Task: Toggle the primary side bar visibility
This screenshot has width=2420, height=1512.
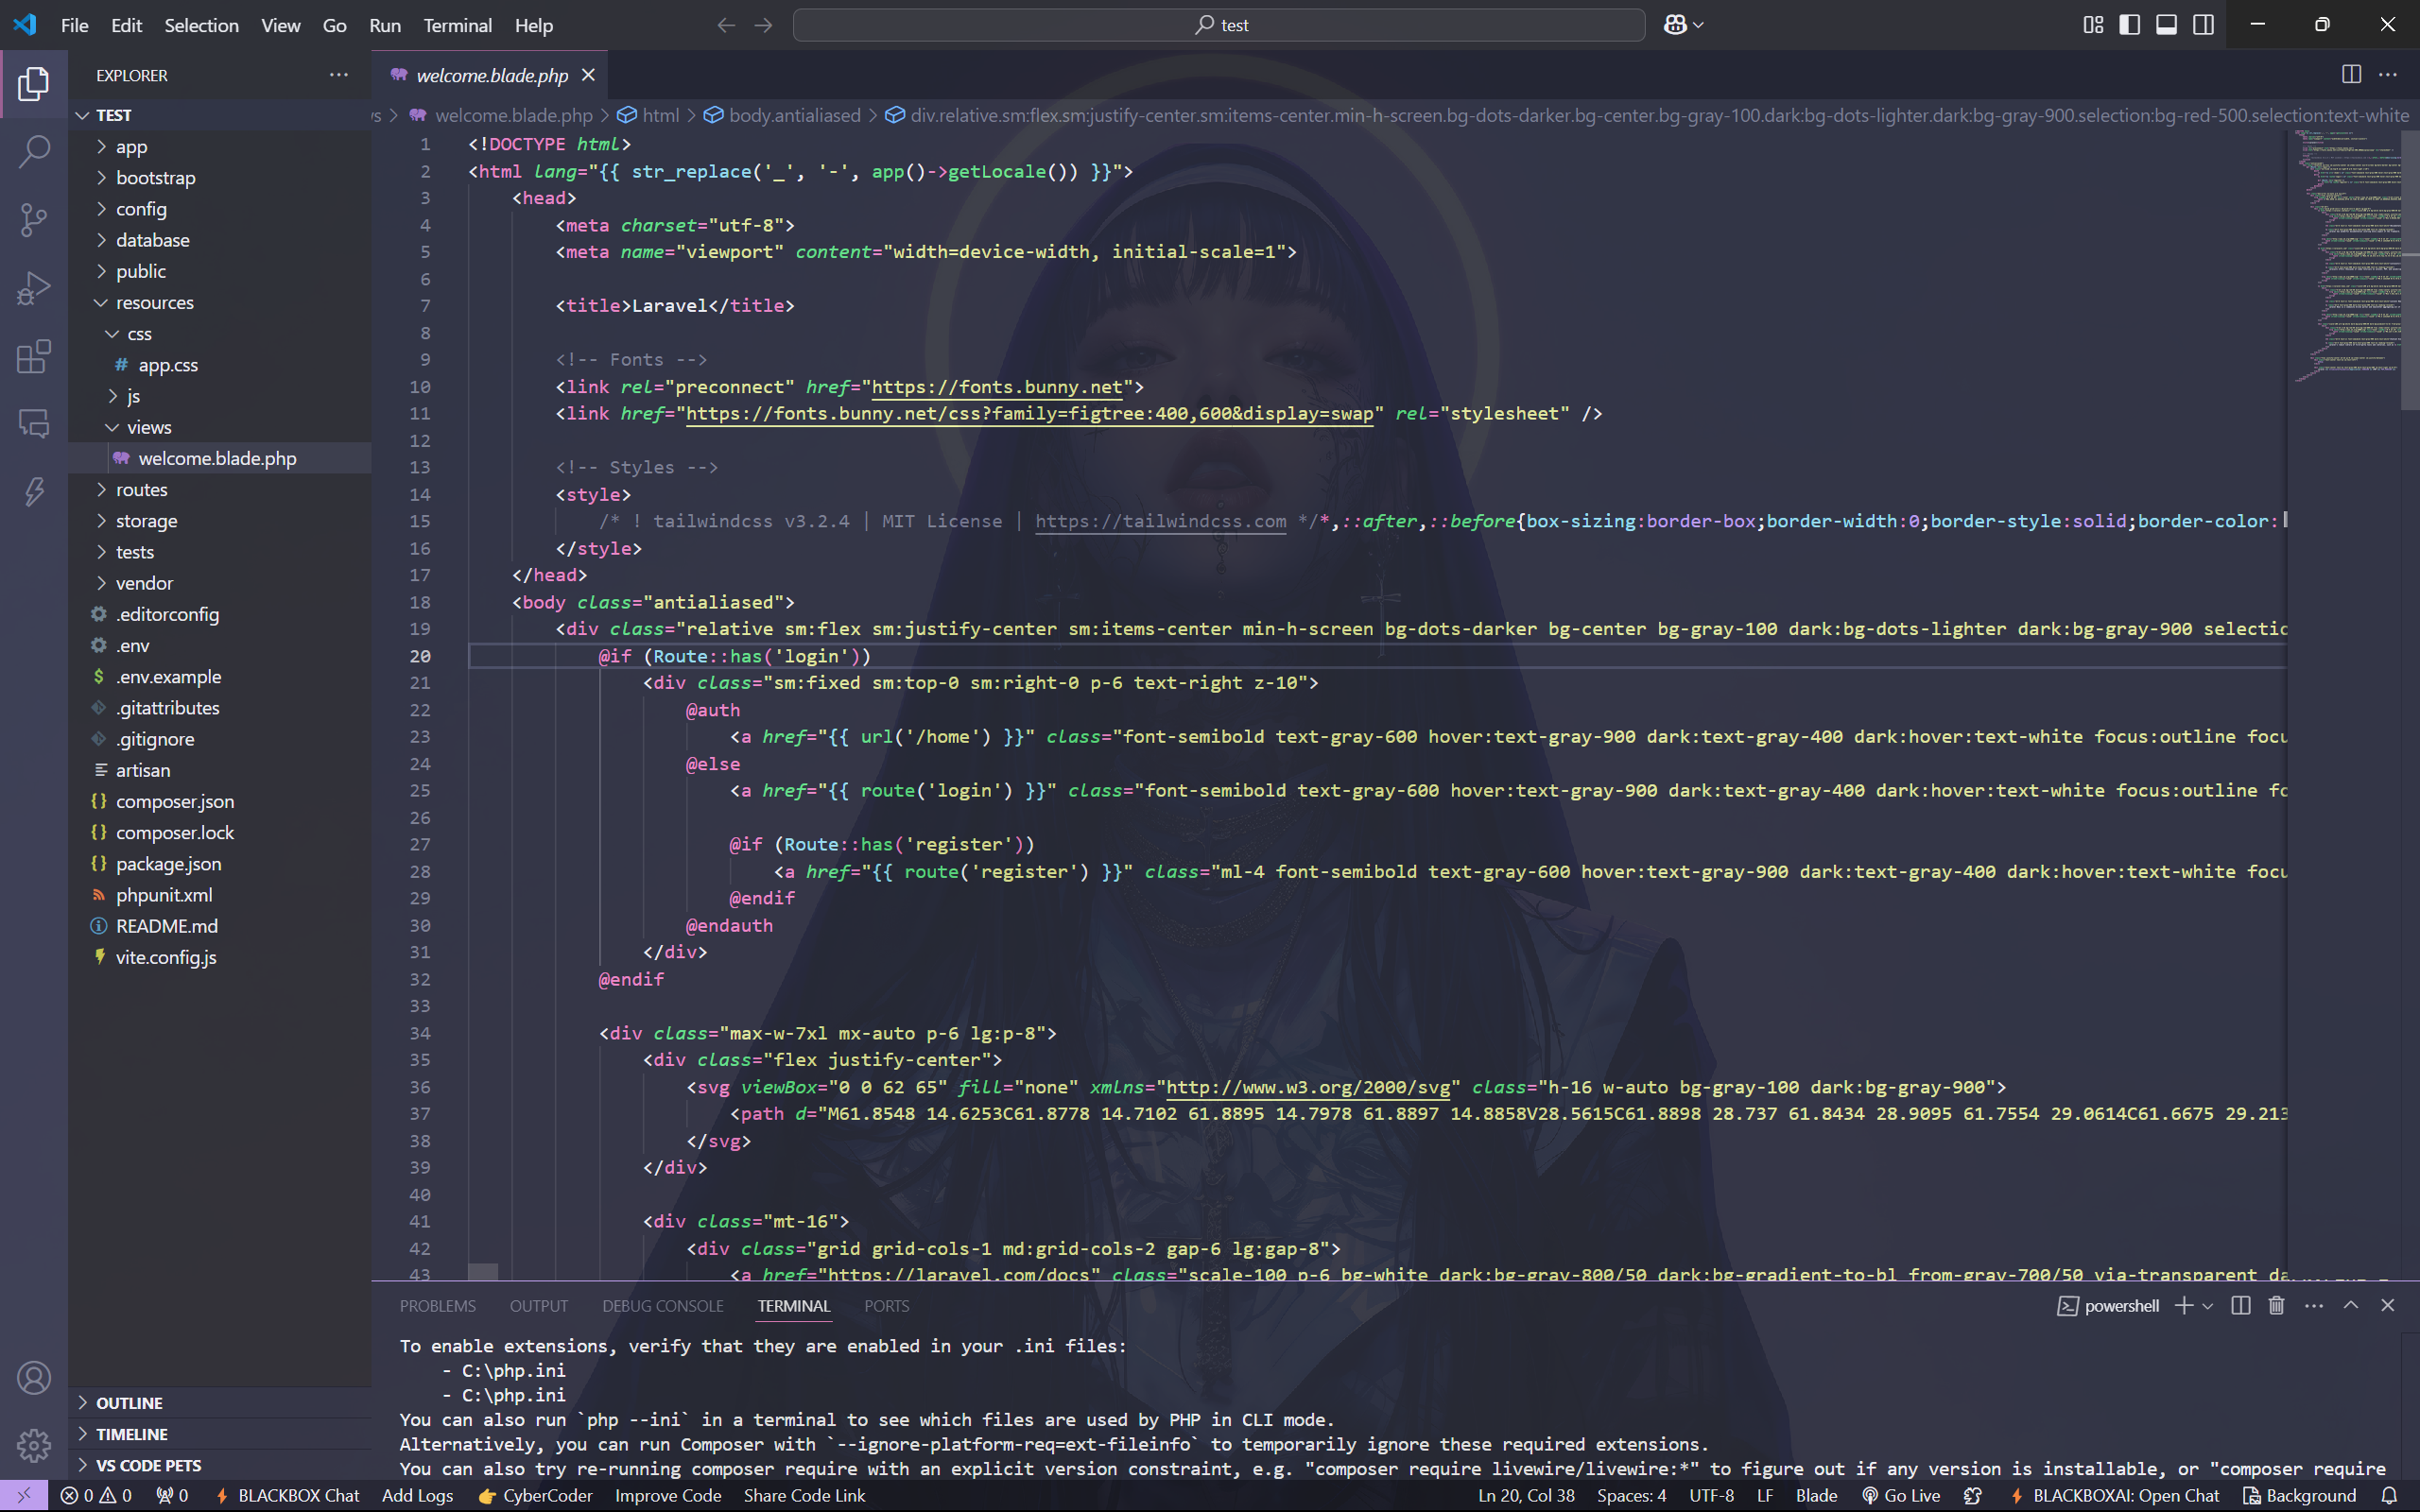Action: coord(2130,25)
